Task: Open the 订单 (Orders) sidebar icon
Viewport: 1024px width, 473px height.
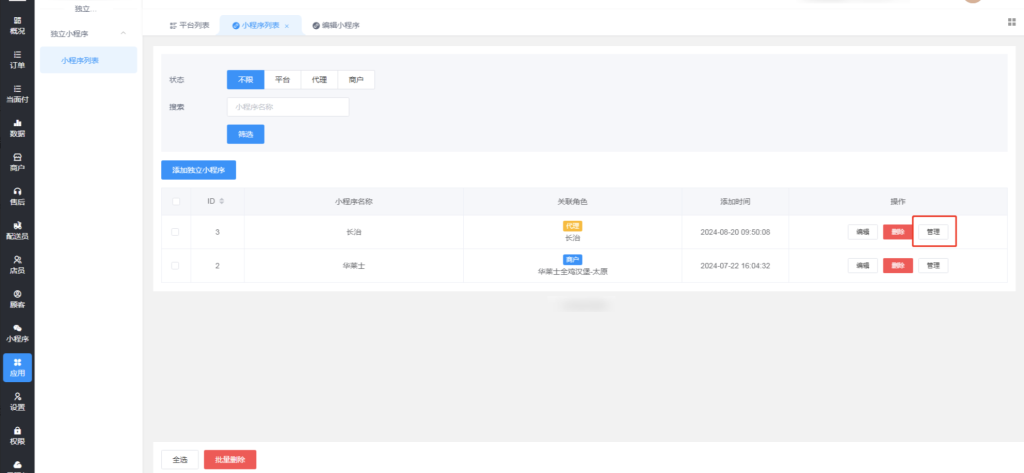Action: coord(17,59)
